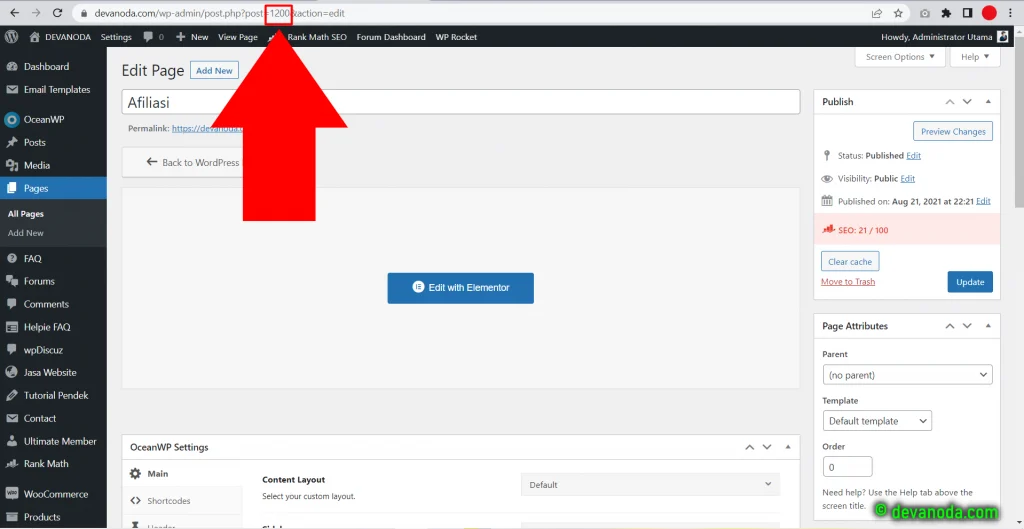Click View Page in admin bar
This screenshot has width=1024, height=529.
pyautogui.click(x=238, y=37)
